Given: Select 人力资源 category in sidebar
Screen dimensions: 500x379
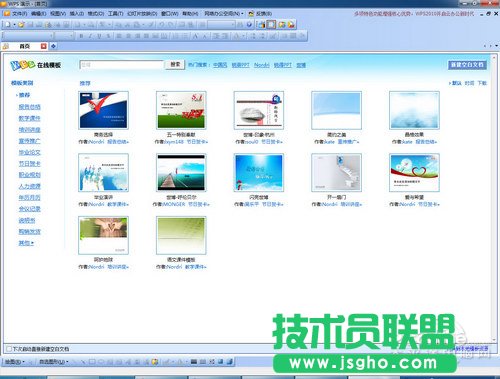Looking at the screenshot, I should (29, 186).
